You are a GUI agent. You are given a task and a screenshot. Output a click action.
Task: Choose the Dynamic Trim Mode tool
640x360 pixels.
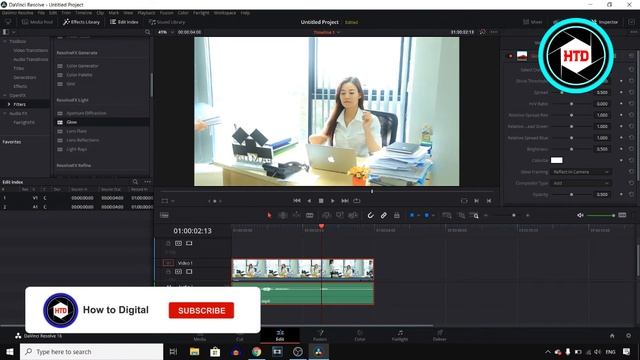click(x=296, y=215)
